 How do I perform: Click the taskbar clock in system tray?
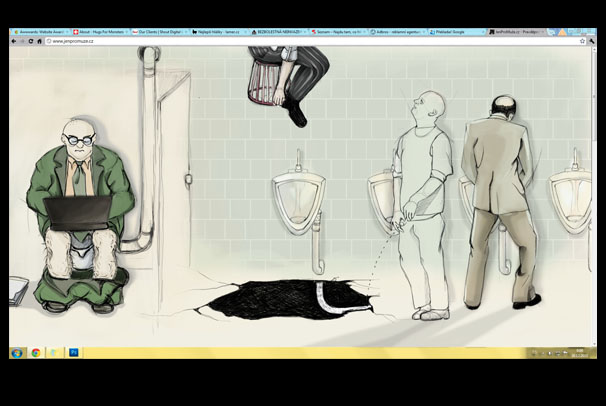tap(583, 353)
